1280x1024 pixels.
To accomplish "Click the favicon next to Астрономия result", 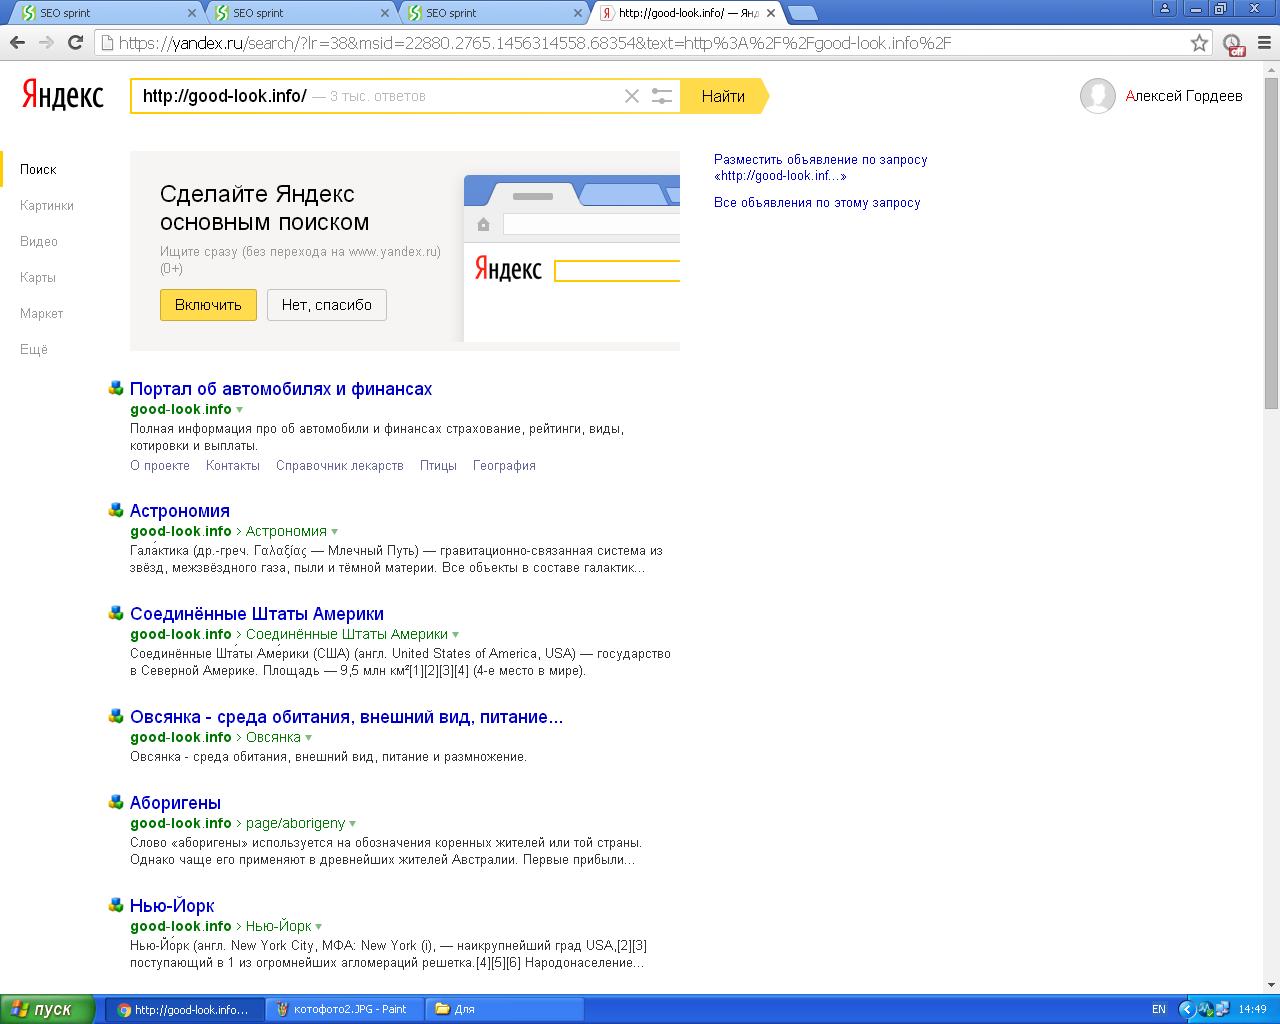I will click(116, 510).
